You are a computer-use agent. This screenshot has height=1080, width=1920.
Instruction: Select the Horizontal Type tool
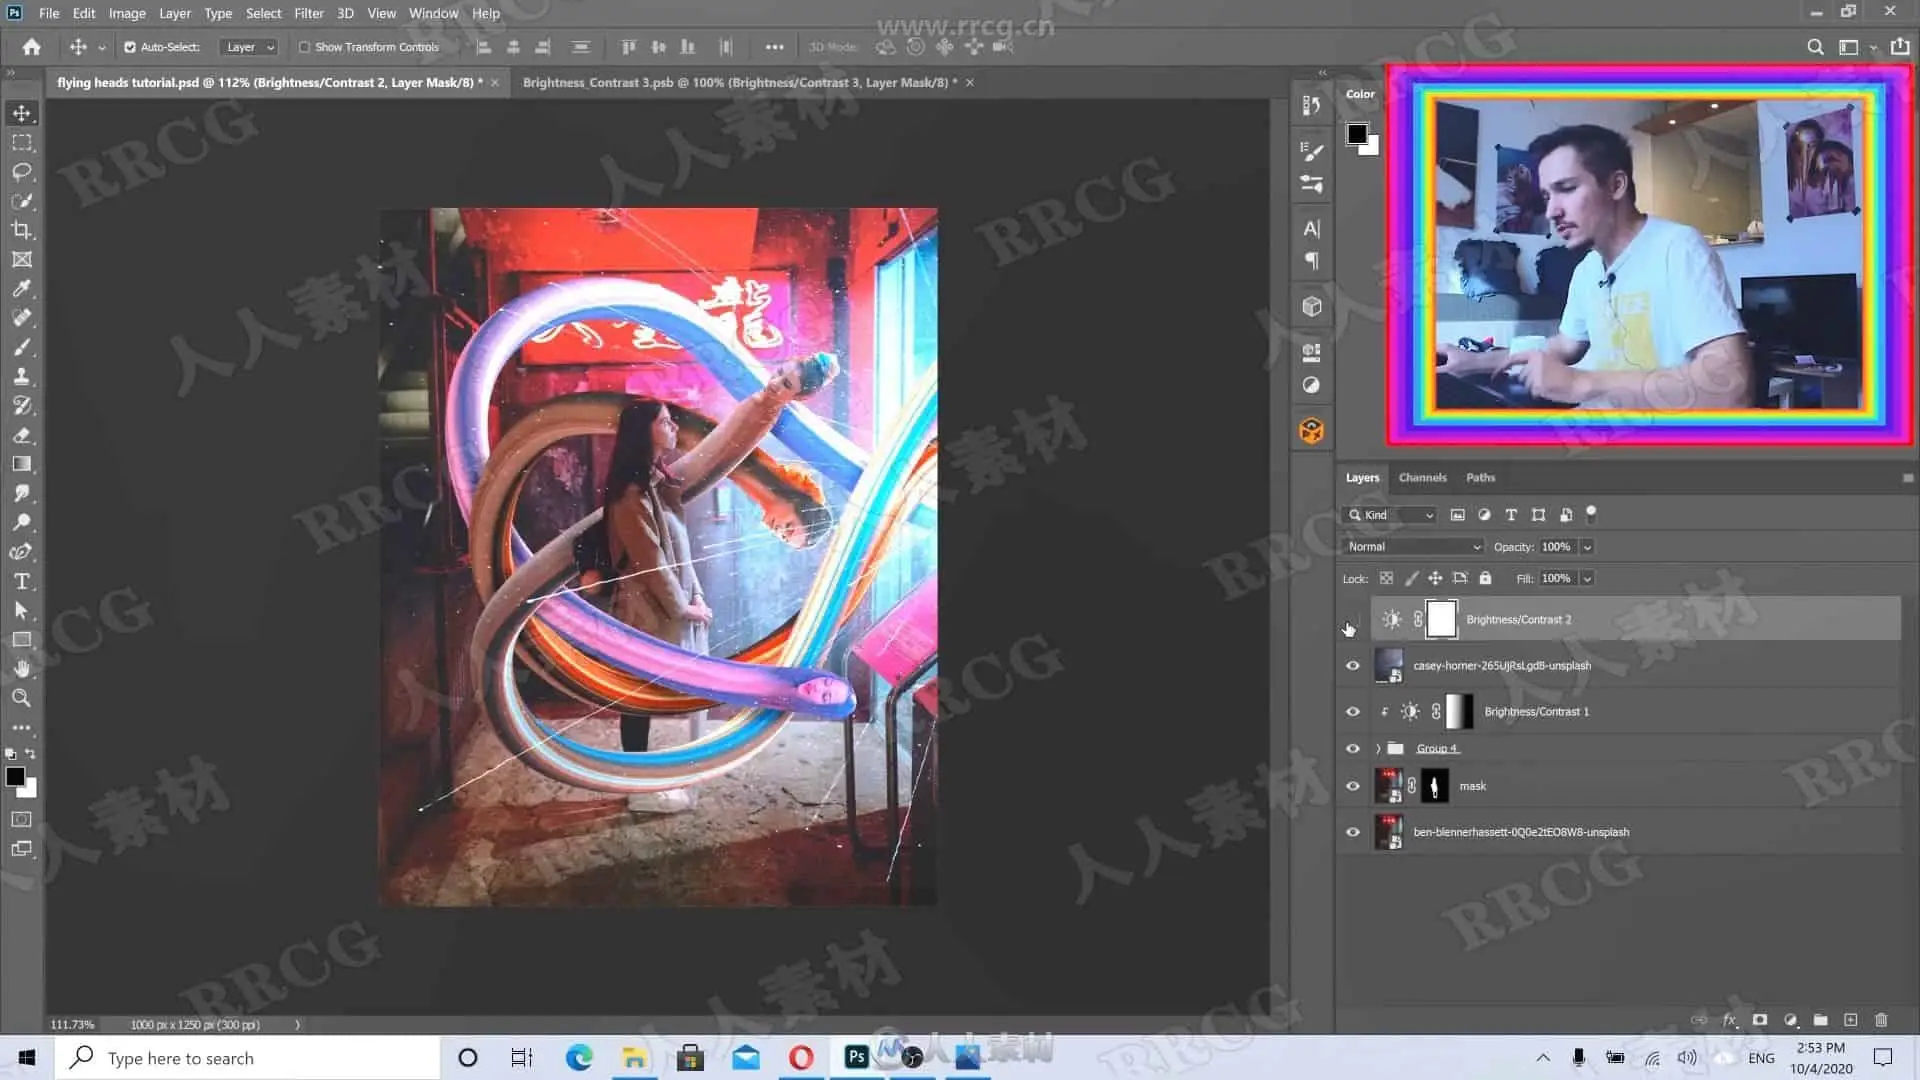click(x=22, y=581)
